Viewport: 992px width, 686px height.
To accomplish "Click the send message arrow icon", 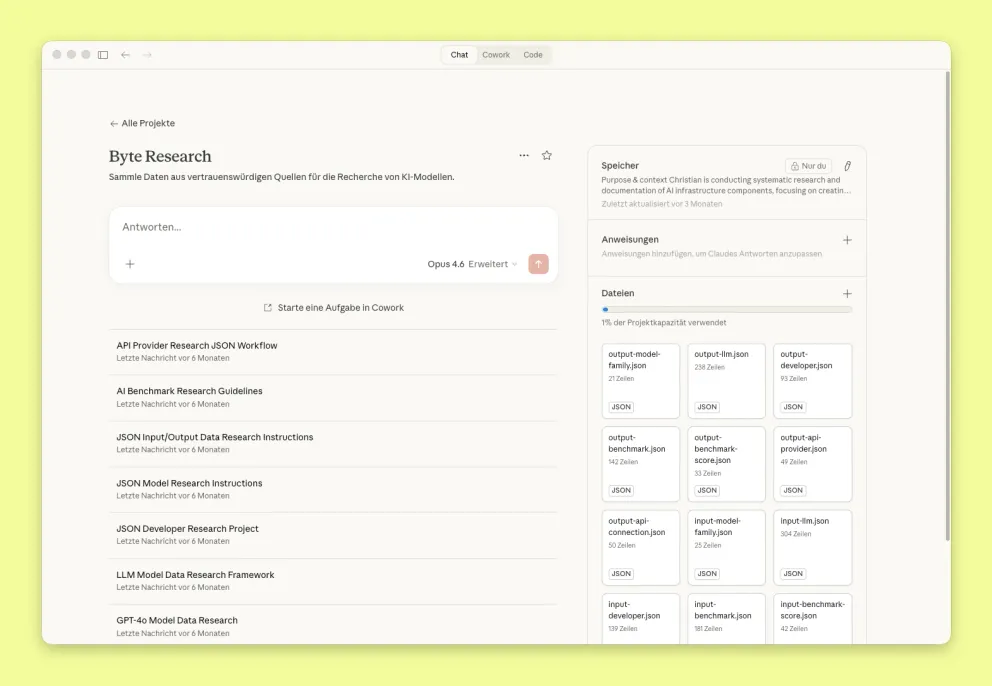I will pyautogui.click(x=537, y=263).
